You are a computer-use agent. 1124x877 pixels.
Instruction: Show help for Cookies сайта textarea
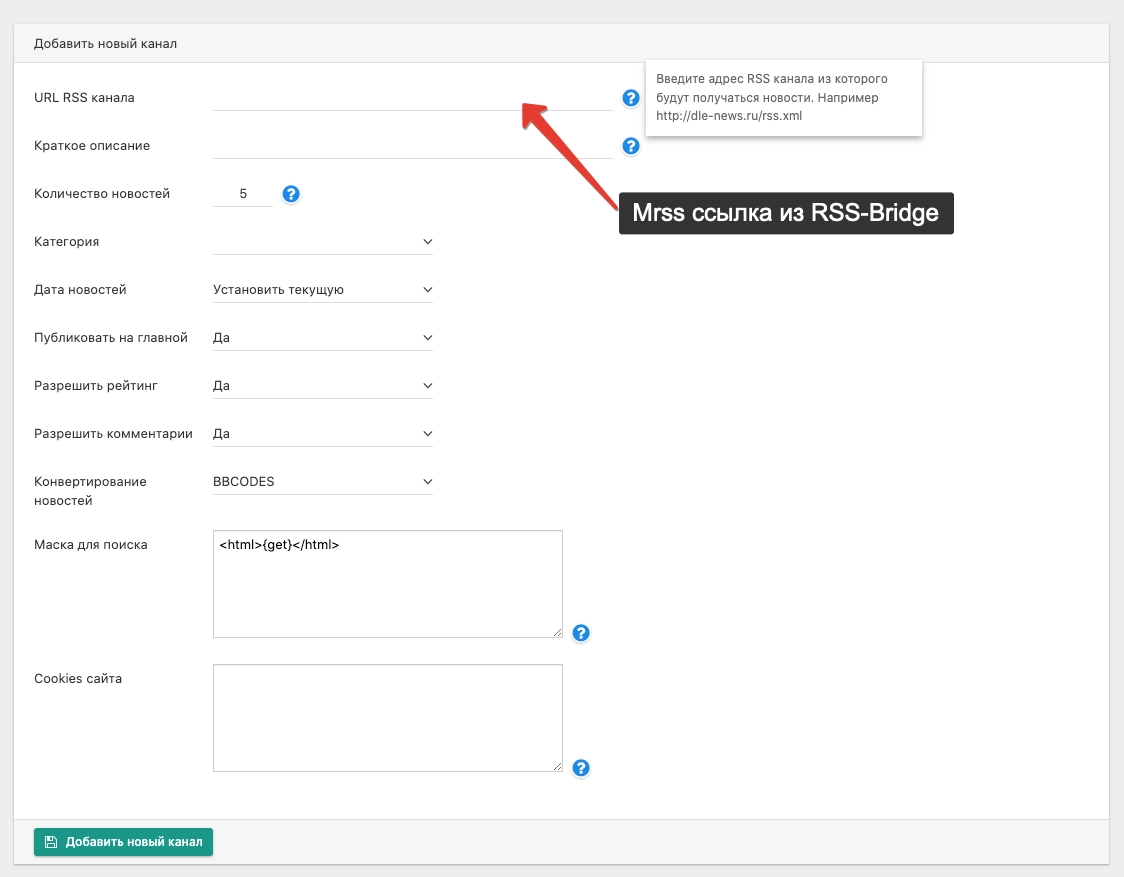click(581, 768)
